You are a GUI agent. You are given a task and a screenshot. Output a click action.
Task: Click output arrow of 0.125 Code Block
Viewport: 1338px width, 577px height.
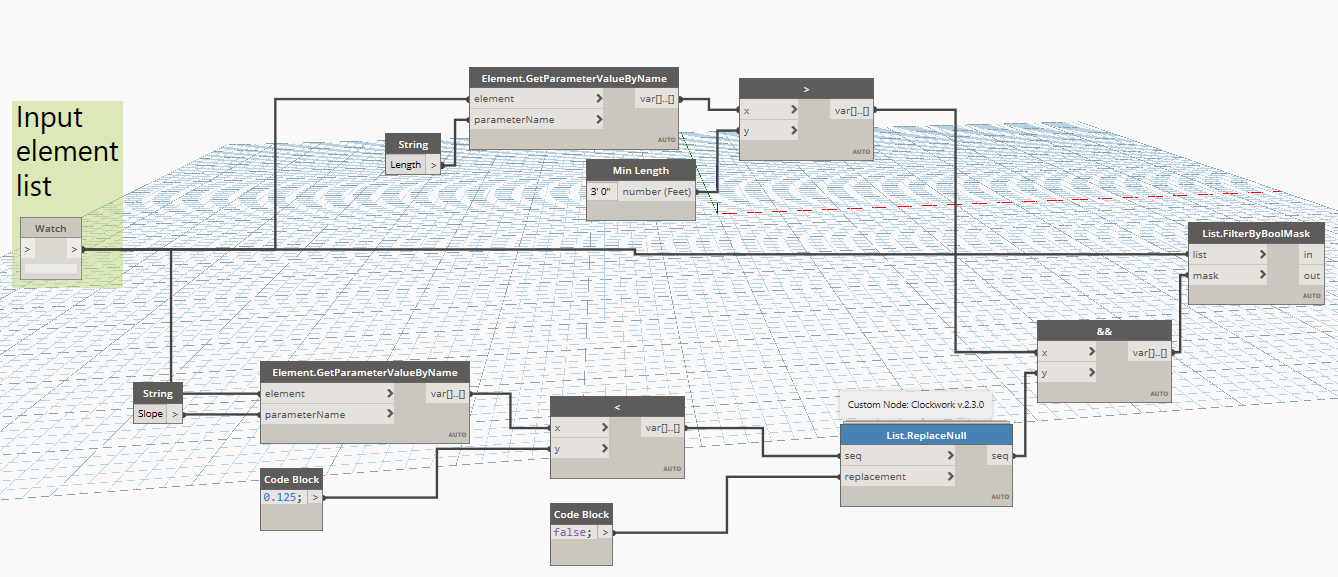tap(315, 496)
